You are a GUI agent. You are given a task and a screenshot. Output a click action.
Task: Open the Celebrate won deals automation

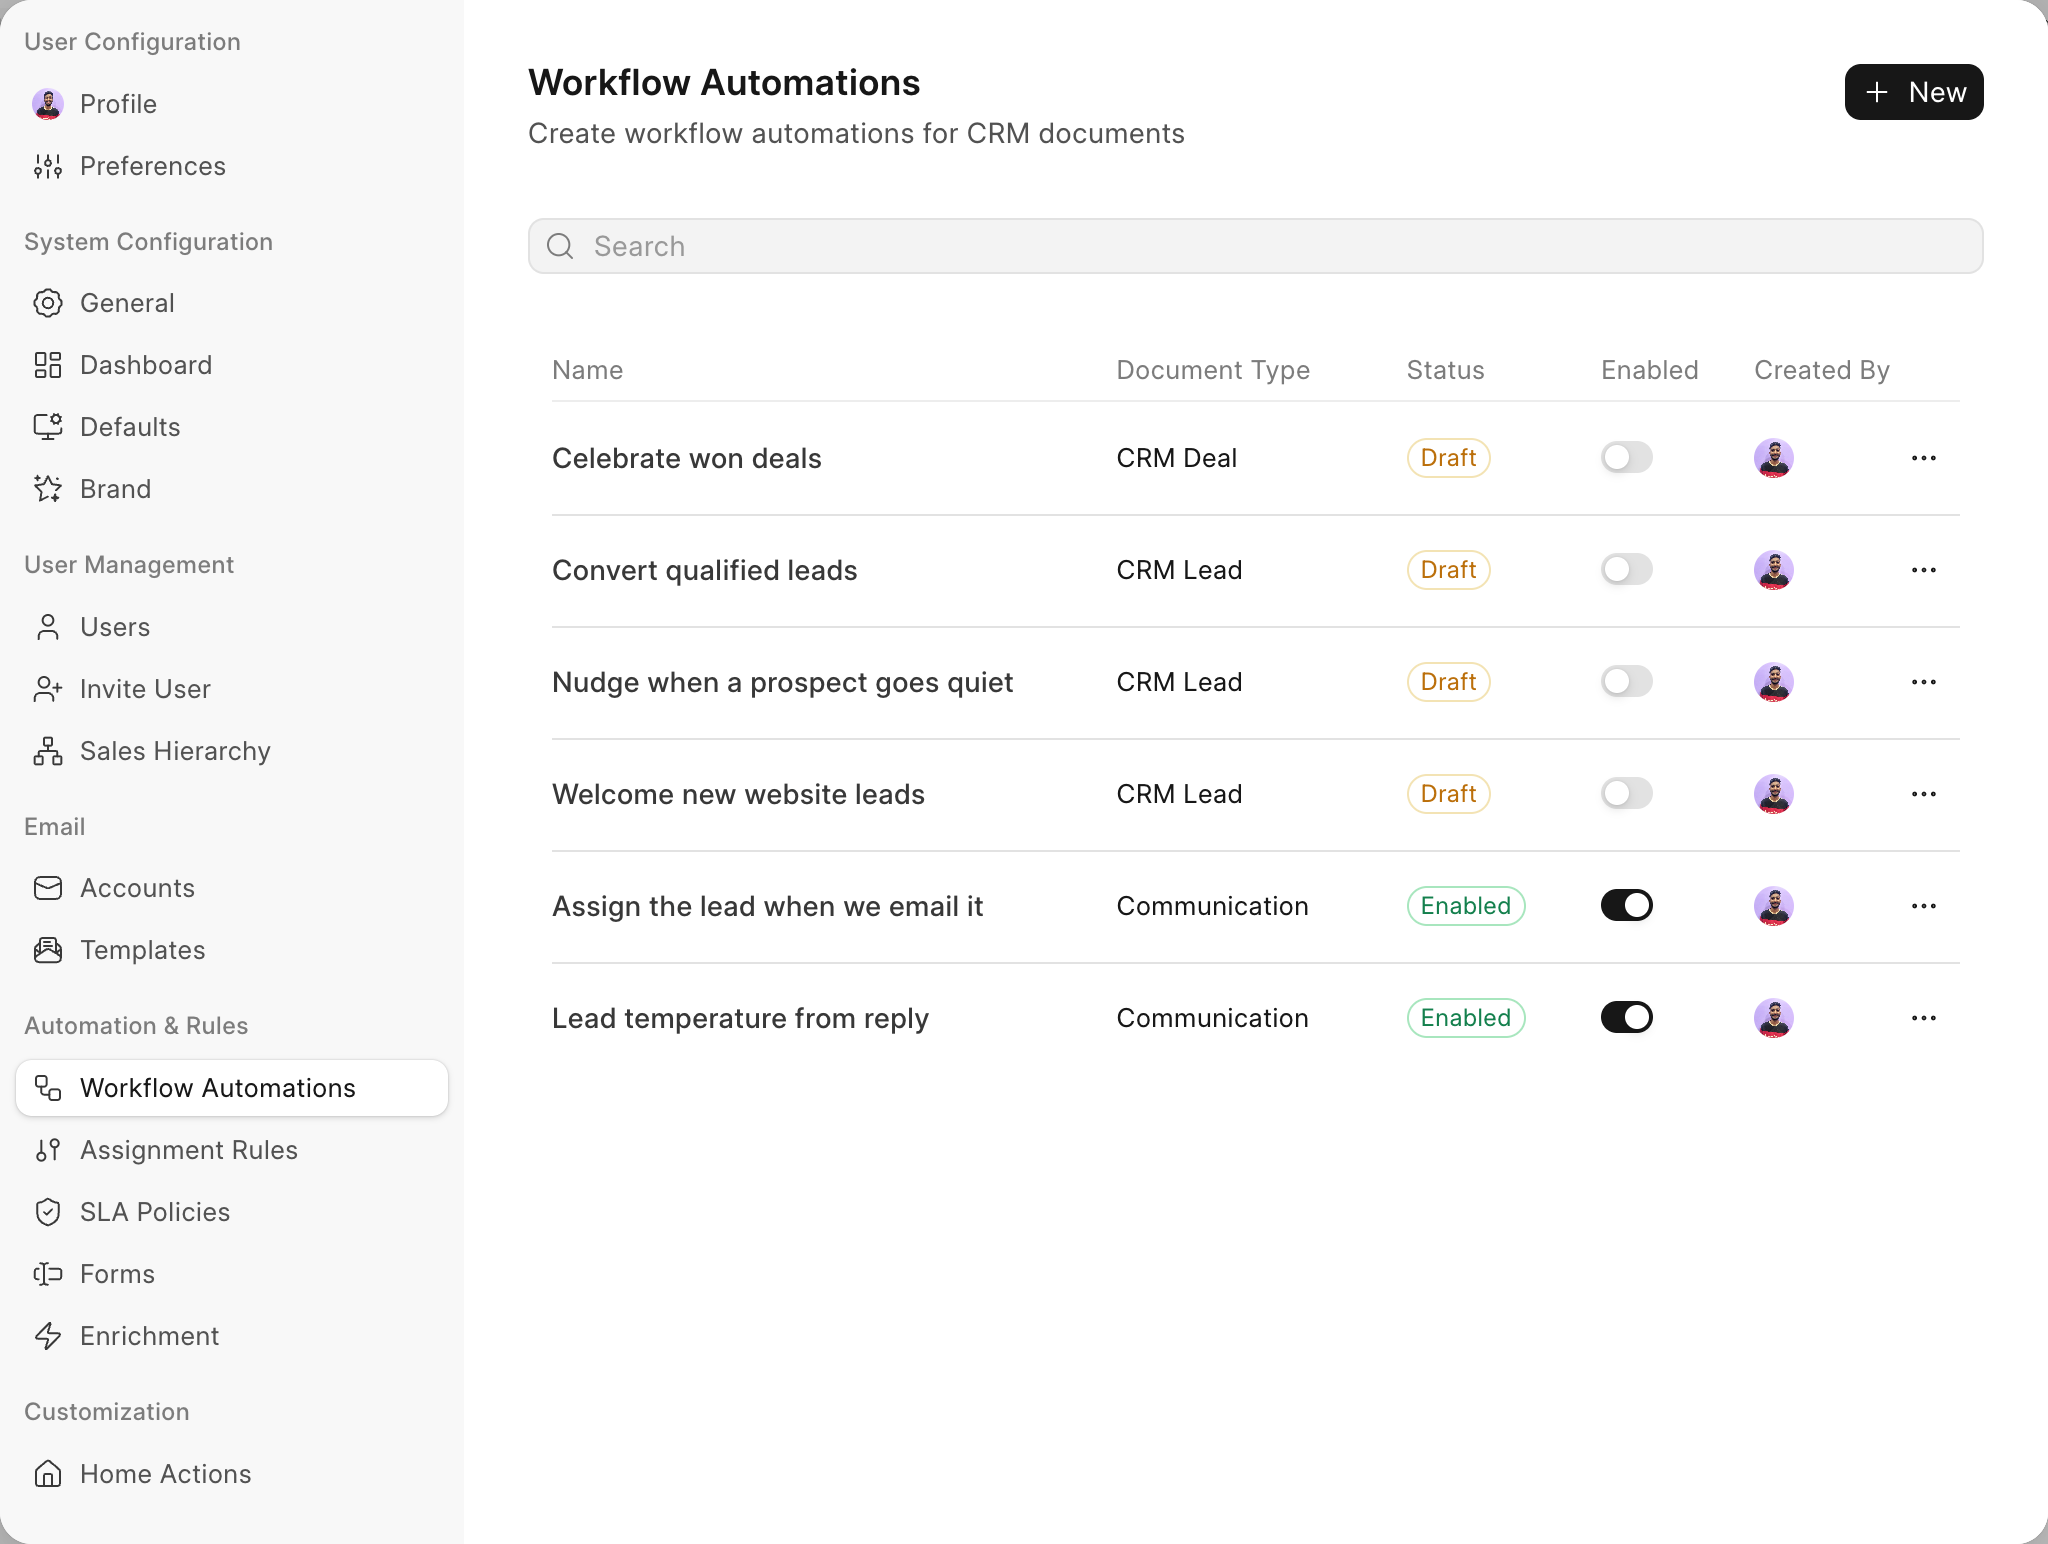[x=687, y=458]
